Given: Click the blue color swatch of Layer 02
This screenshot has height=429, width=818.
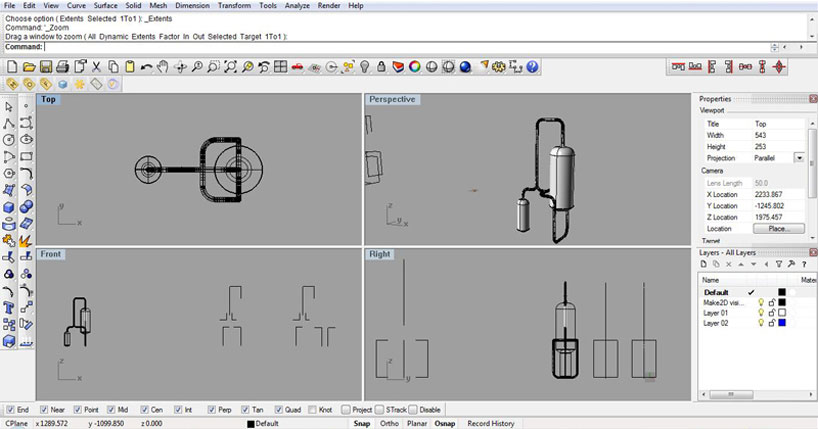Looking at the screenshot, I should [782, 323].
